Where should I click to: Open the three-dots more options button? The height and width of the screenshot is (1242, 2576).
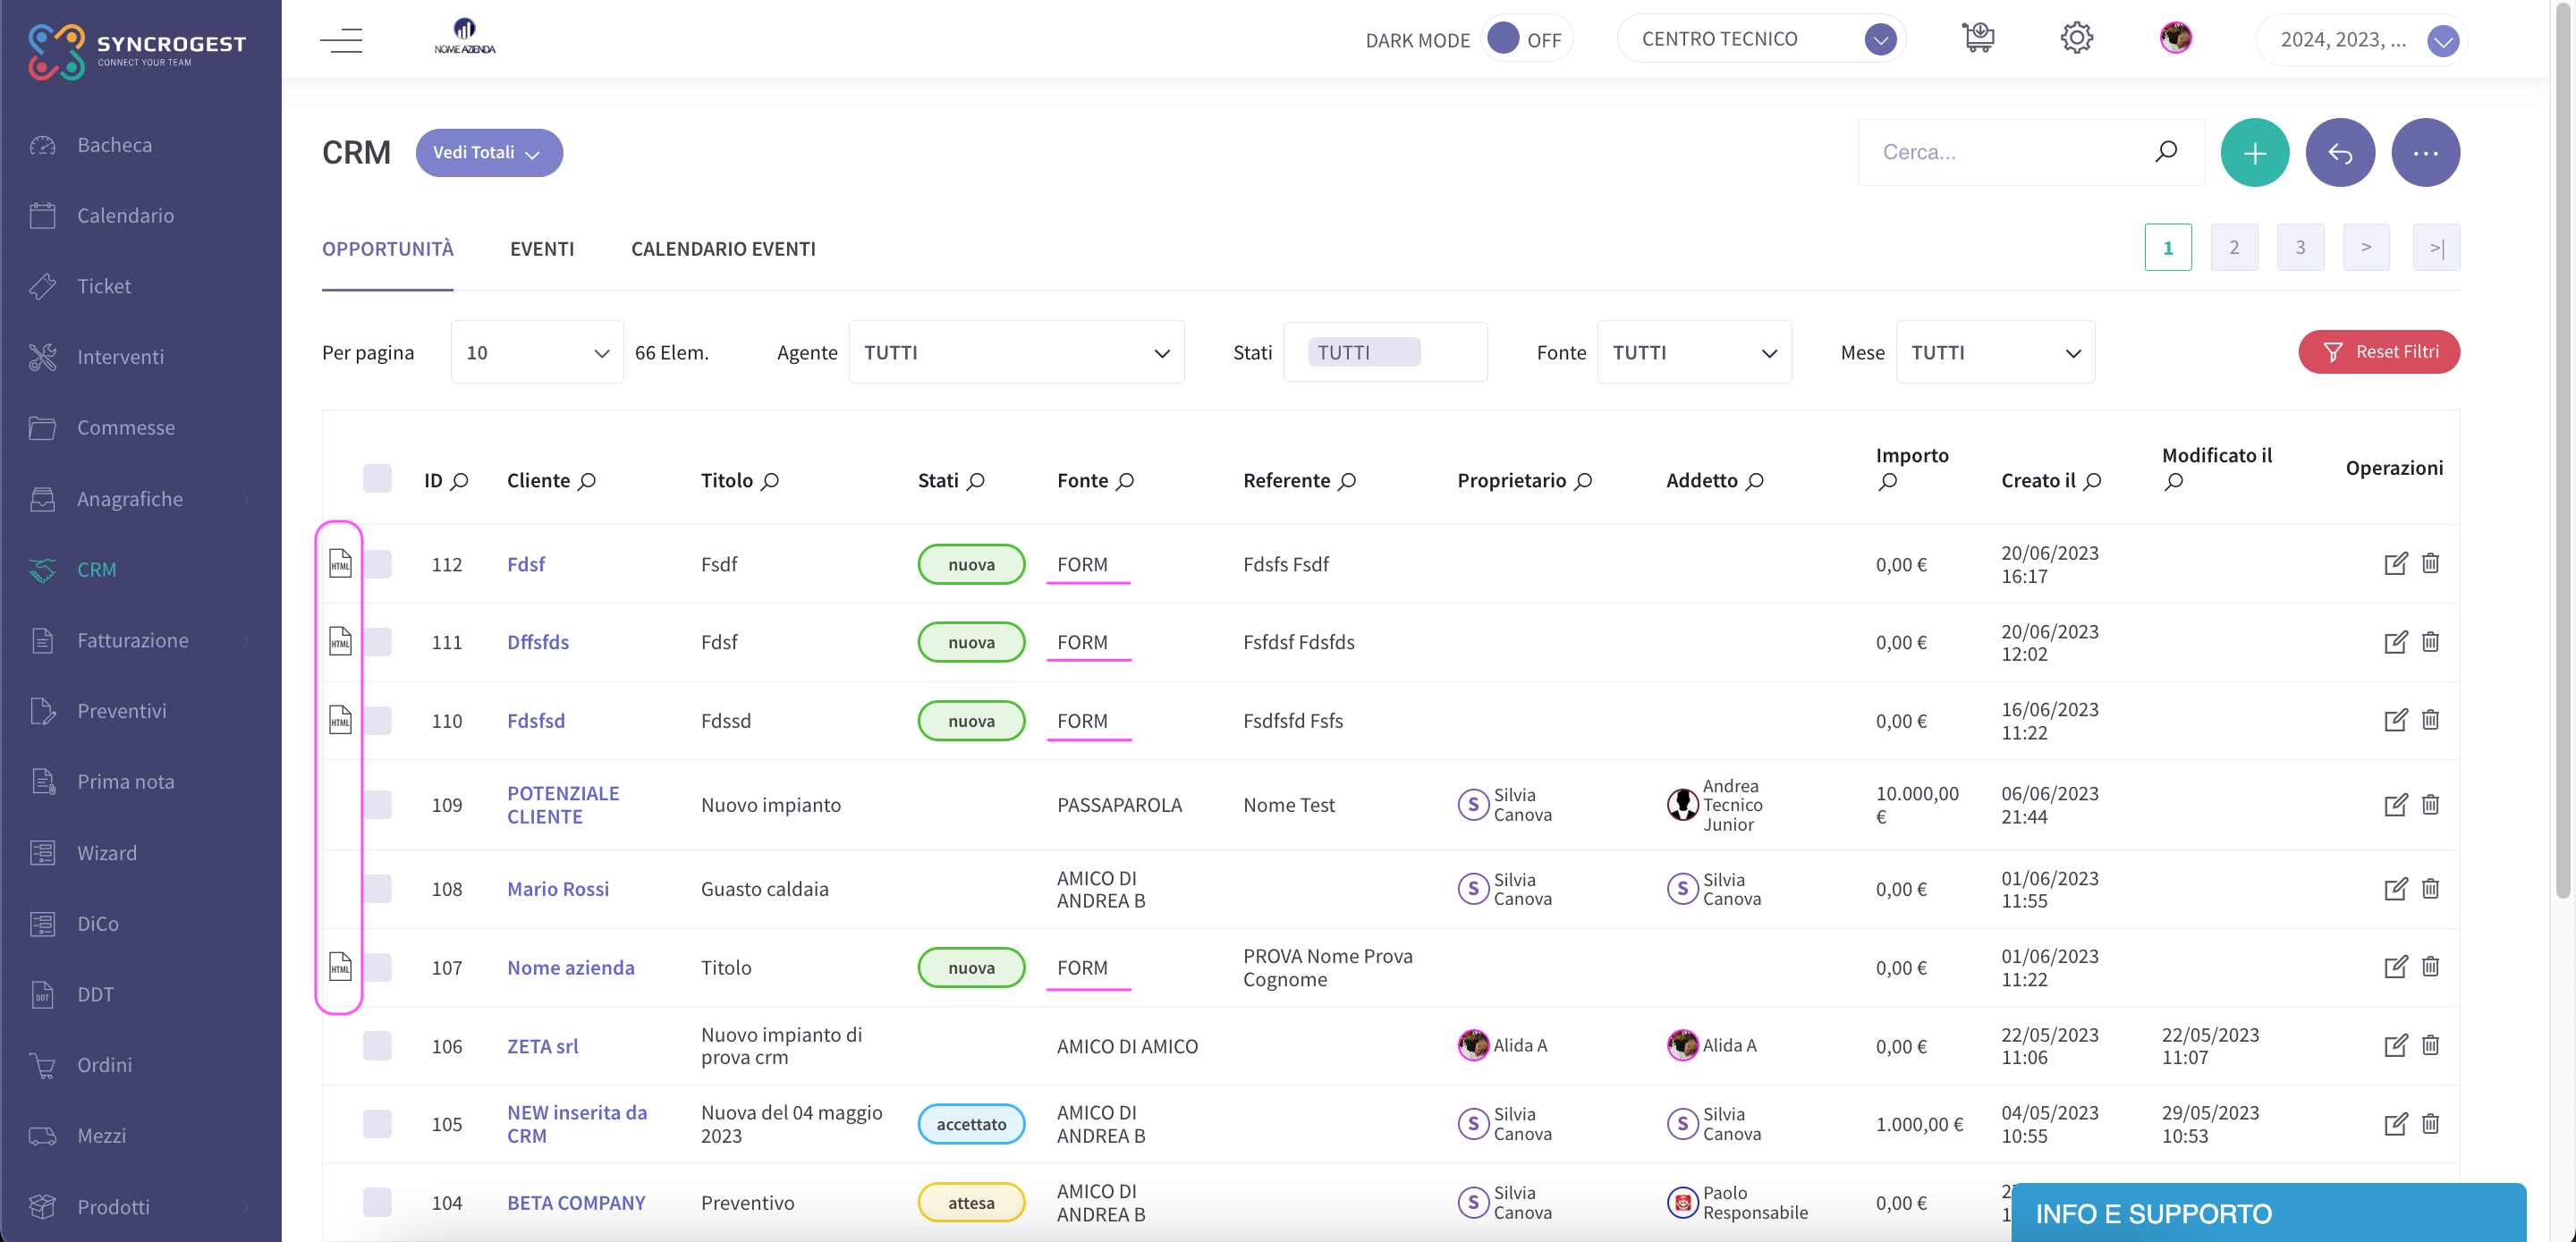click(x=2425, y=153)
